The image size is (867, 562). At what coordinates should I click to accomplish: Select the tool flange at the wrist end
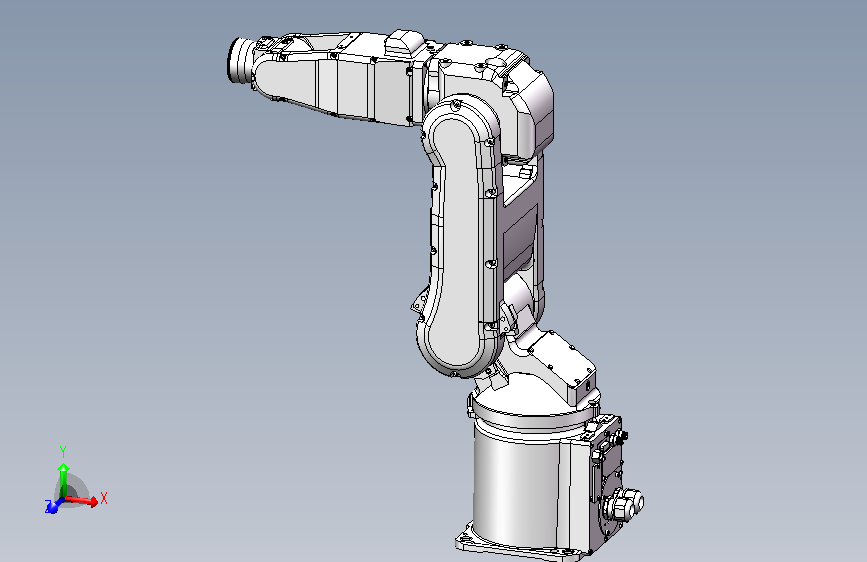[x=240, y=60]
